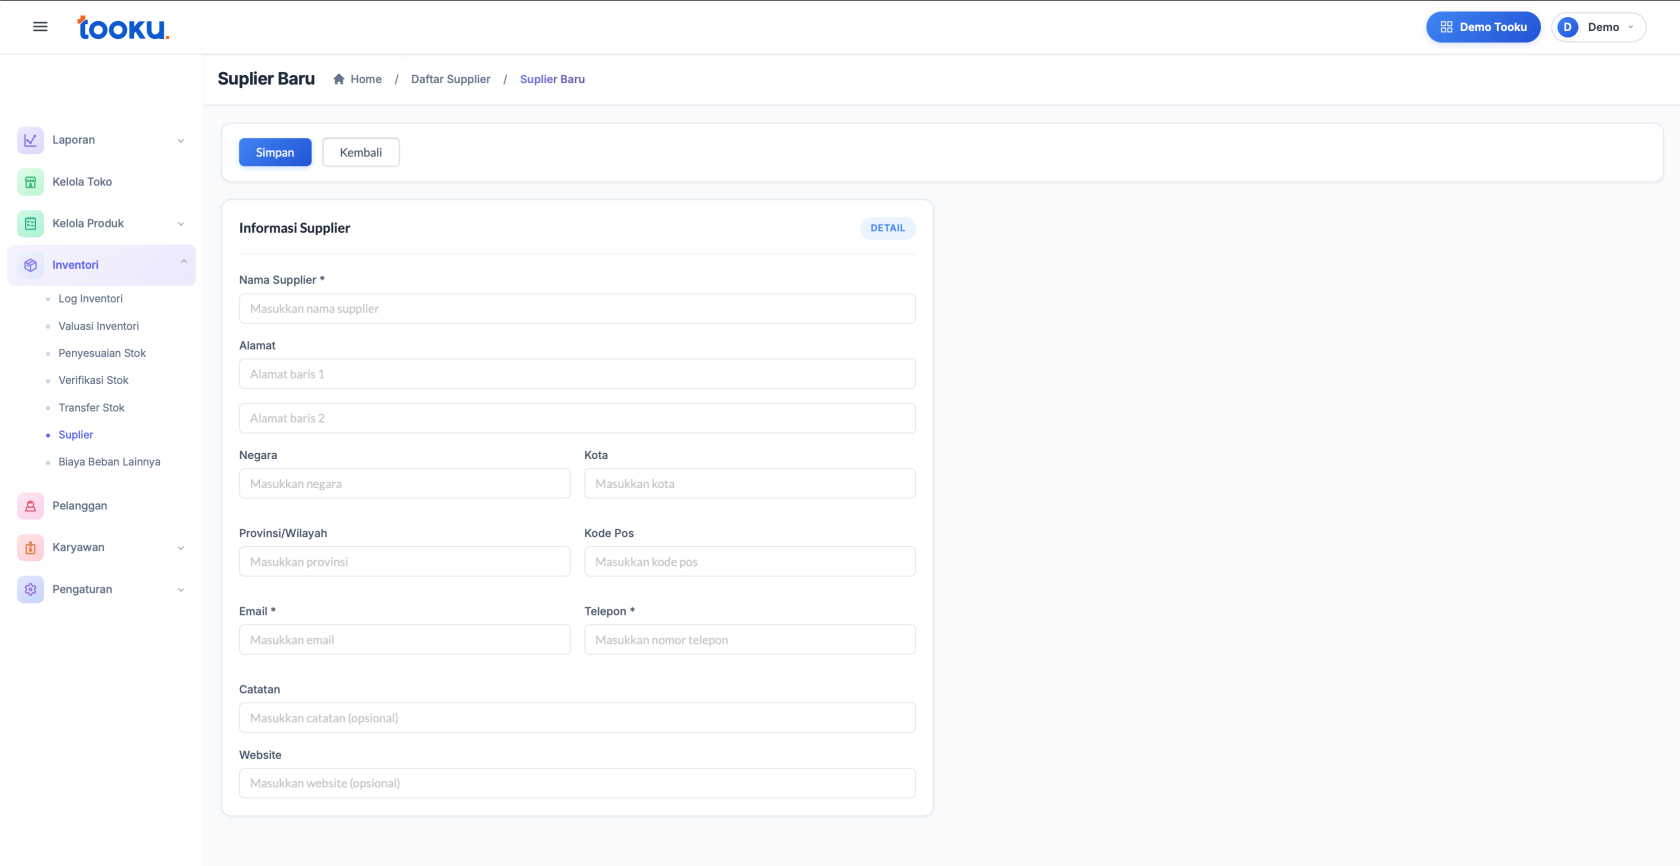Expand the Laporan menu chevron
1680x866 pixels.
click(181, 141)
